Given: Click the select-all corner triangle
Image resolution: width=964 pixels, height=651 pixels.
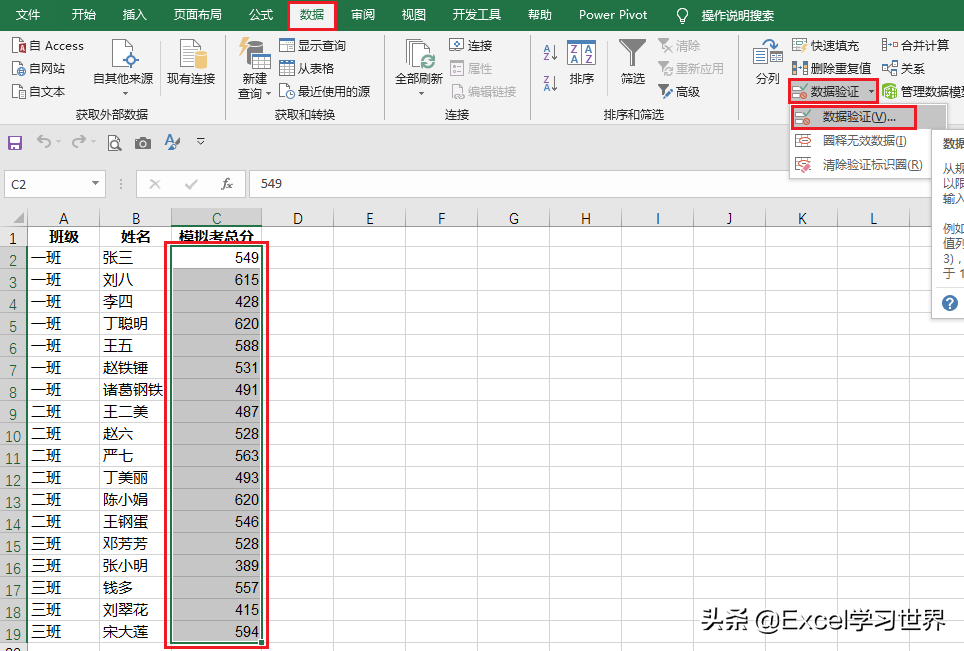Looking at the screenshot, I should pyautogui.click(x=19, y=218).
